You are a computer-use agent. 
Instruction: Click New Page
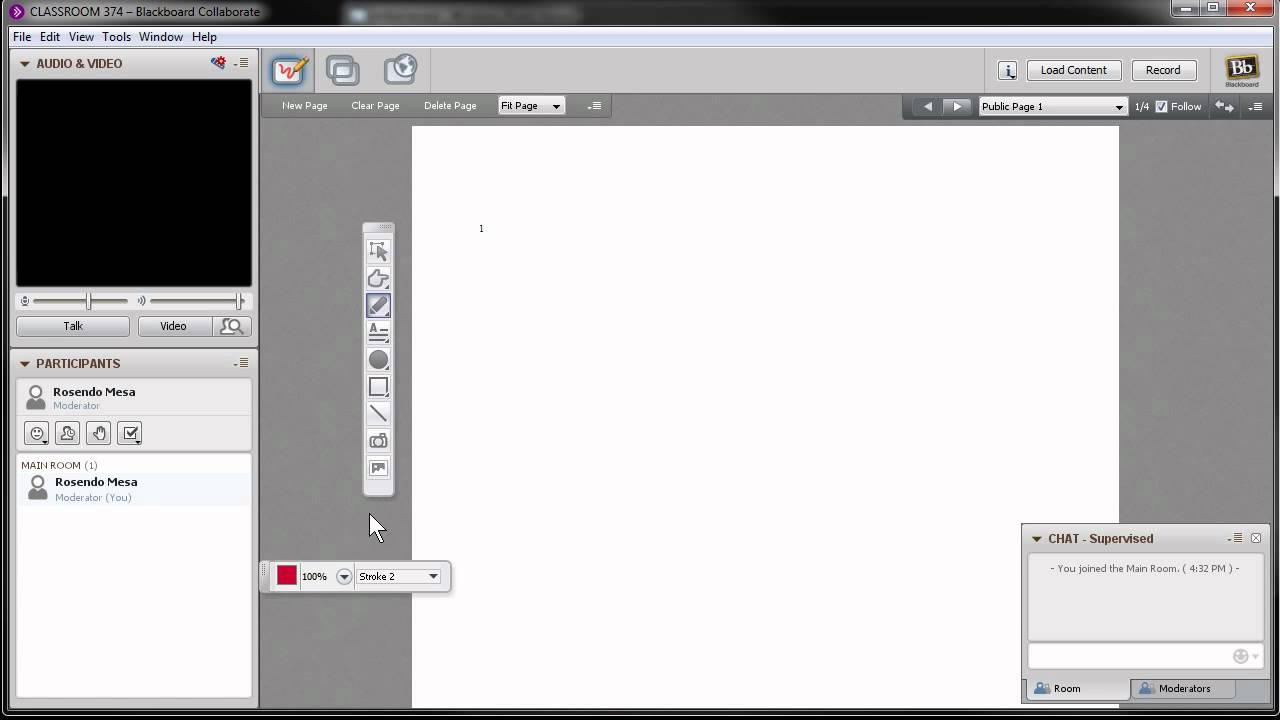point(305,106)
